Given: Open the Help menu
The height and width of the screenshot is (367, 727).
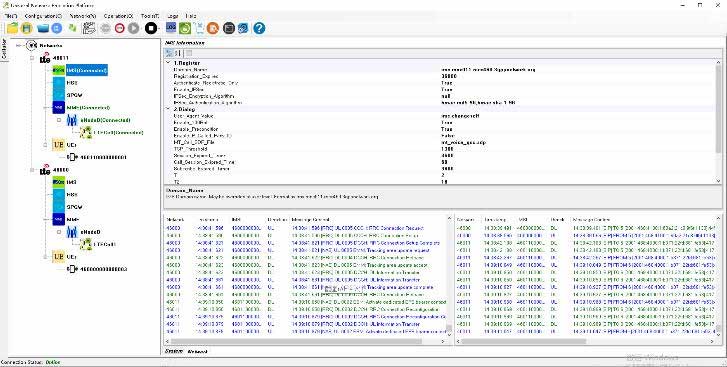Looking at the screenshot, I should click(x=191, y=16).
